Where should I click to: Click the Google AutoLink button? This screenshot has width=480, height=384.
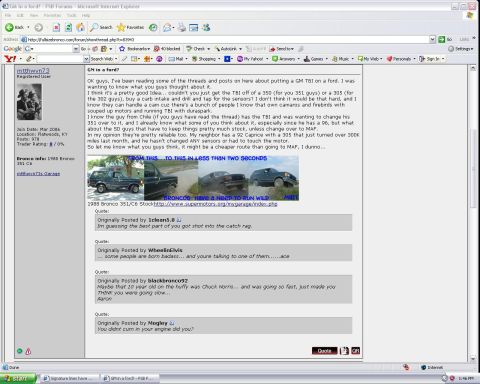[228, 49]
